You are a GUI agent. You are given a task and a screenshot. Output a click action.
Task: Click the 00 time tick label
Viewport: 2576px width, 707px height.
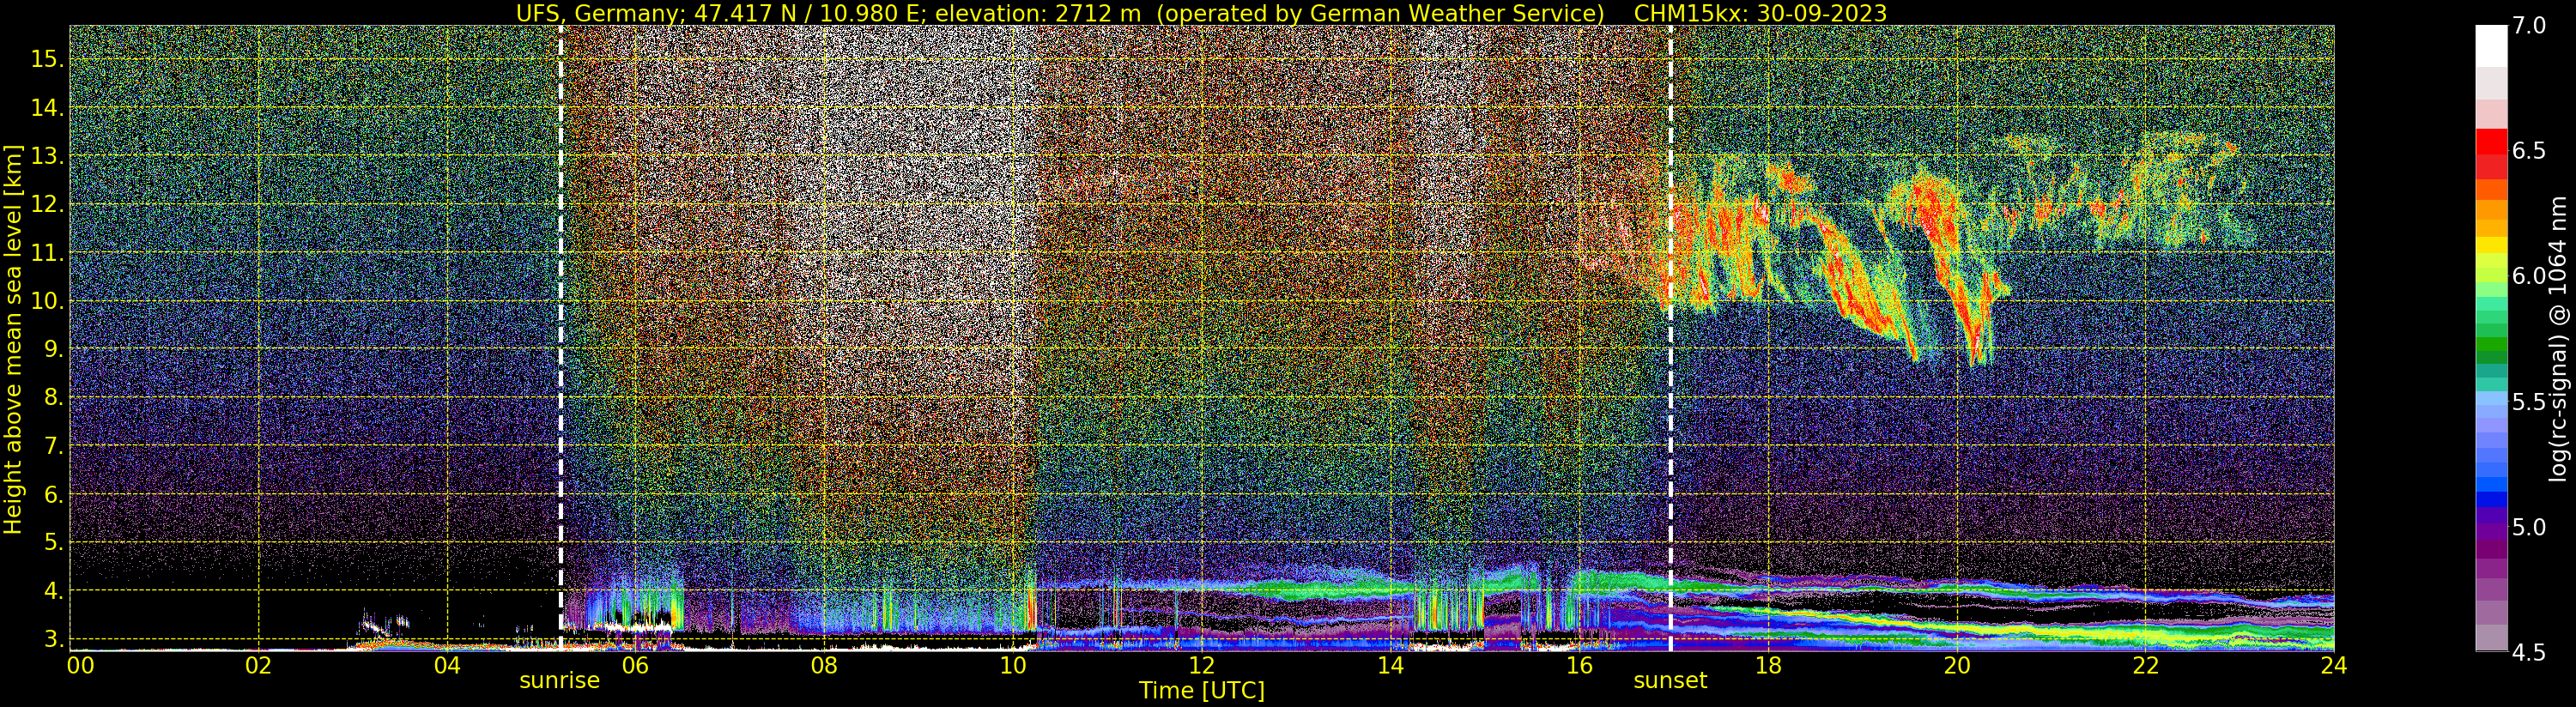click(79, 666)
